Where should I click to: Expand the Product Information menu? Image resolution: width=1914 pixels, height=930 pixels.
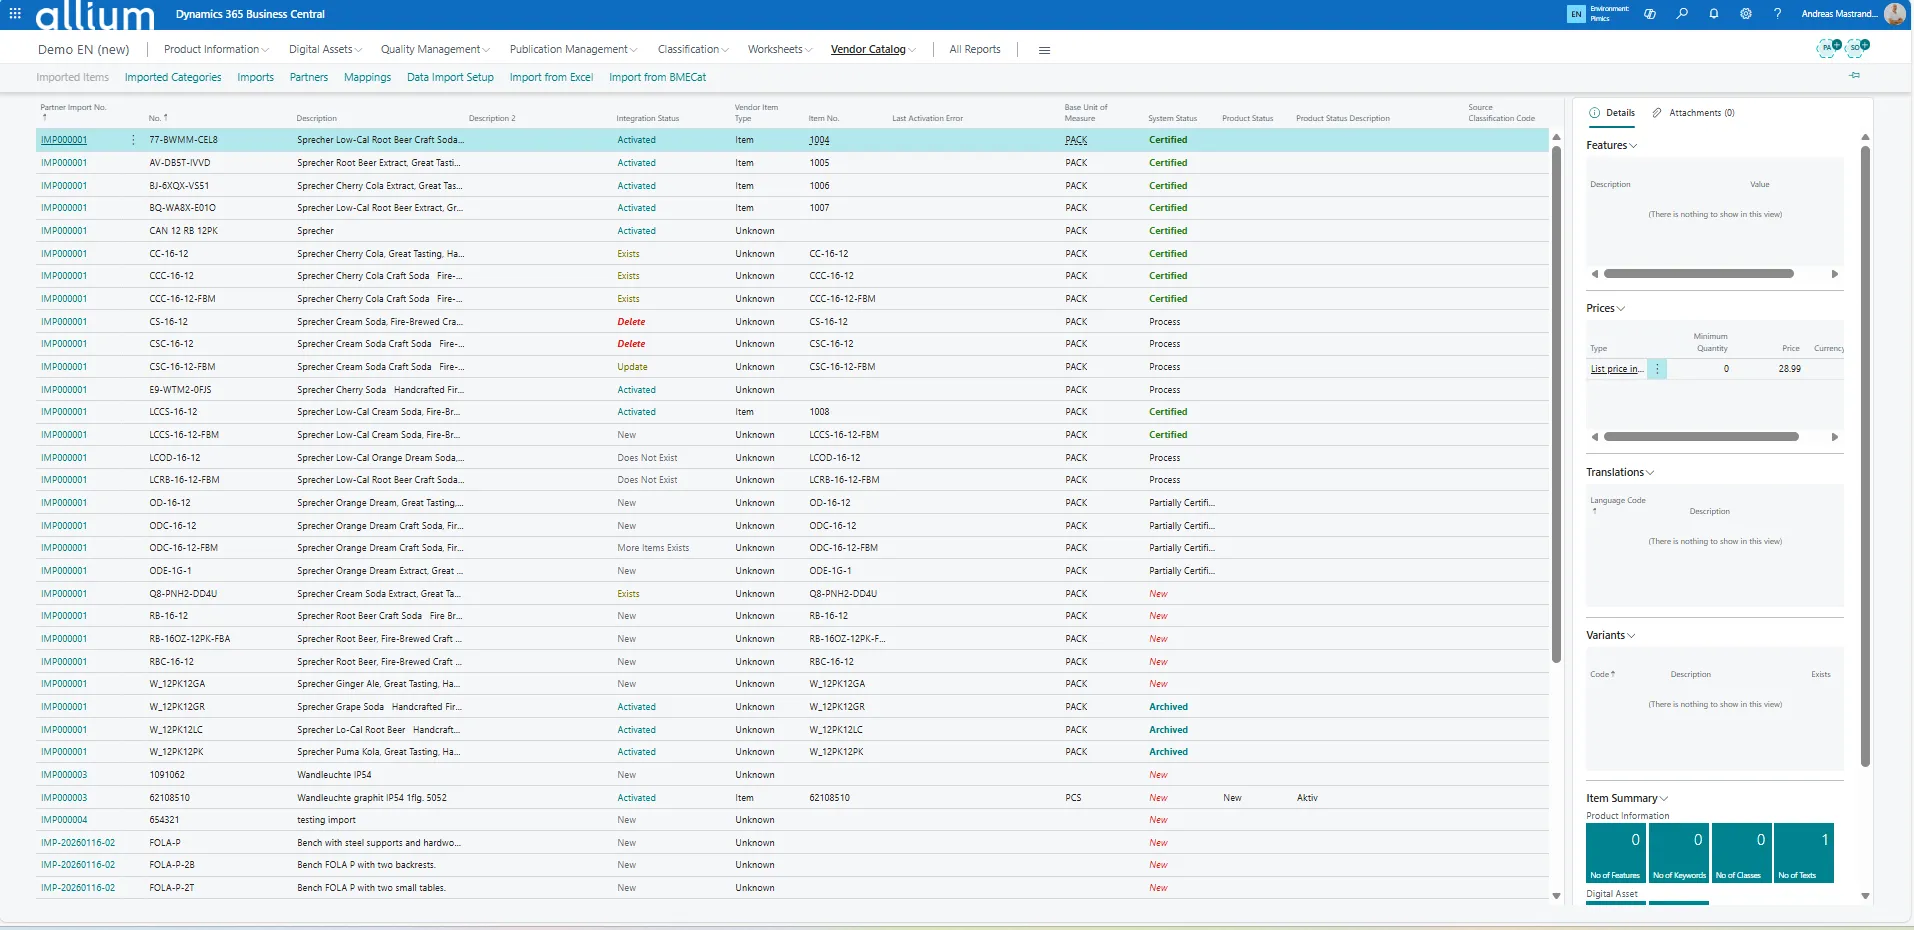coord(215,49)
